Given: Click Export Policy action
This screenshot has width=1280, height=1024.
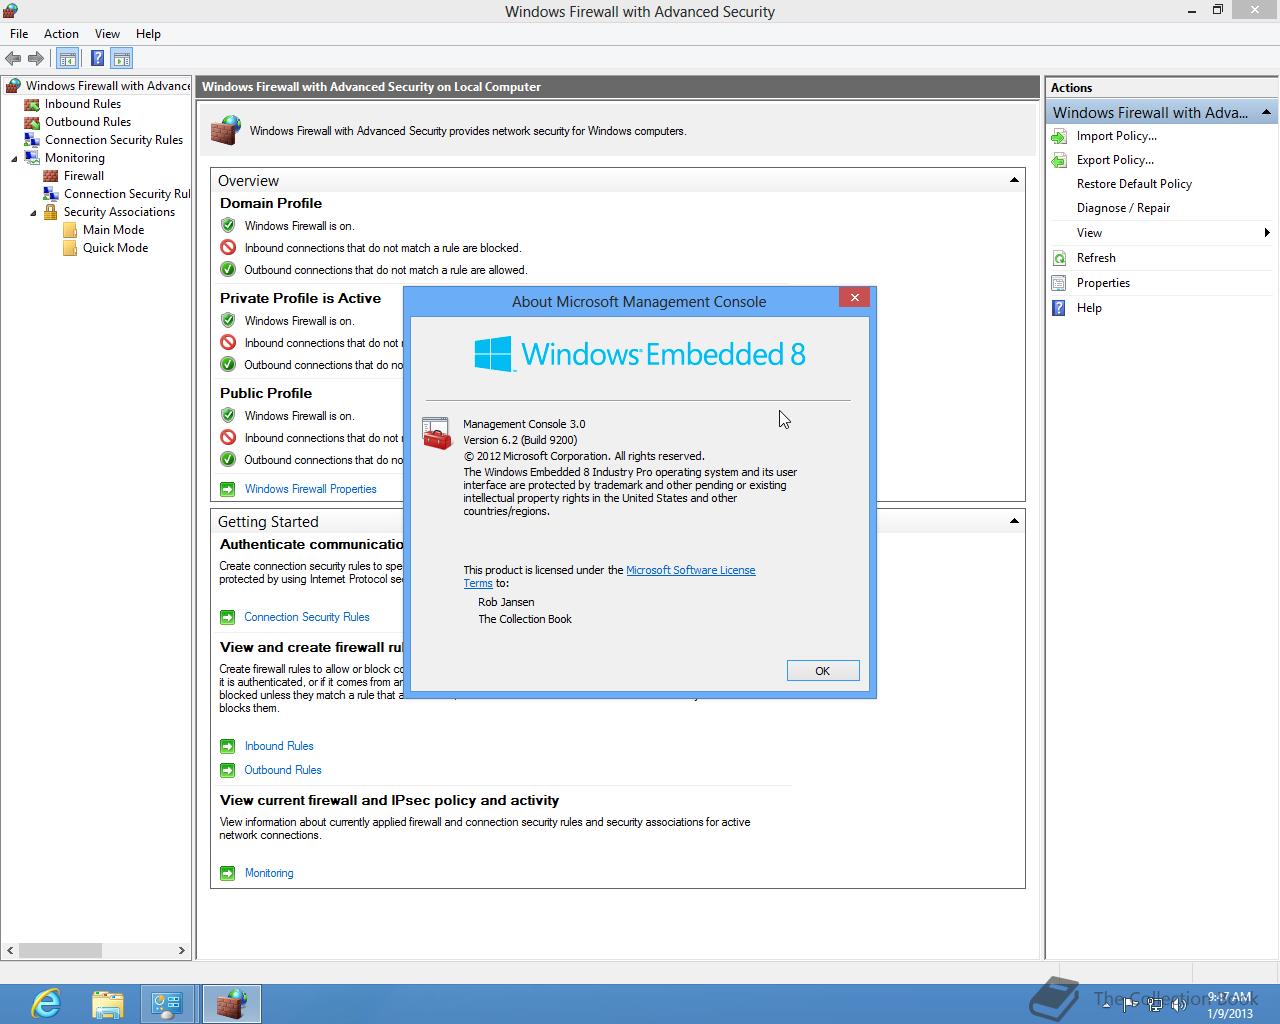Looking at the screenshot, I should [1115, 160].
